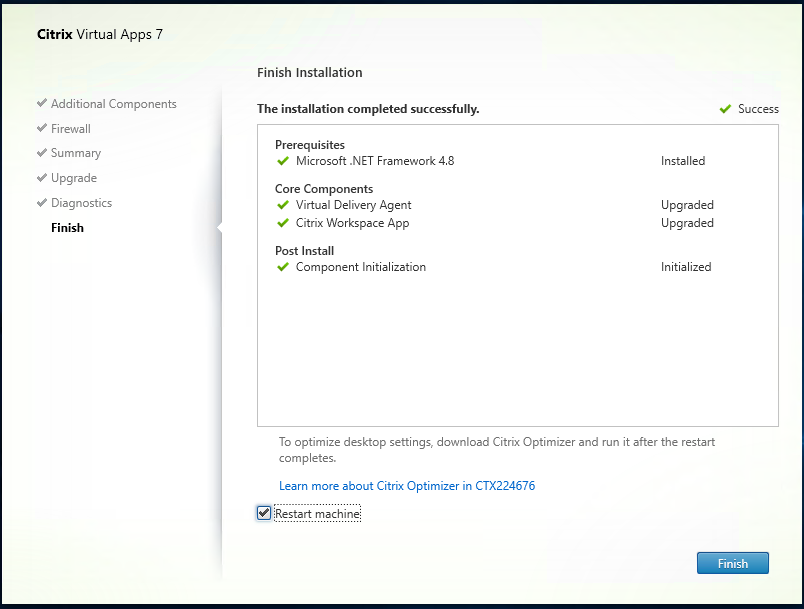Click the green Success checkmark icon
This screenshot has width=804, height=609.
(x=725, y=109)
